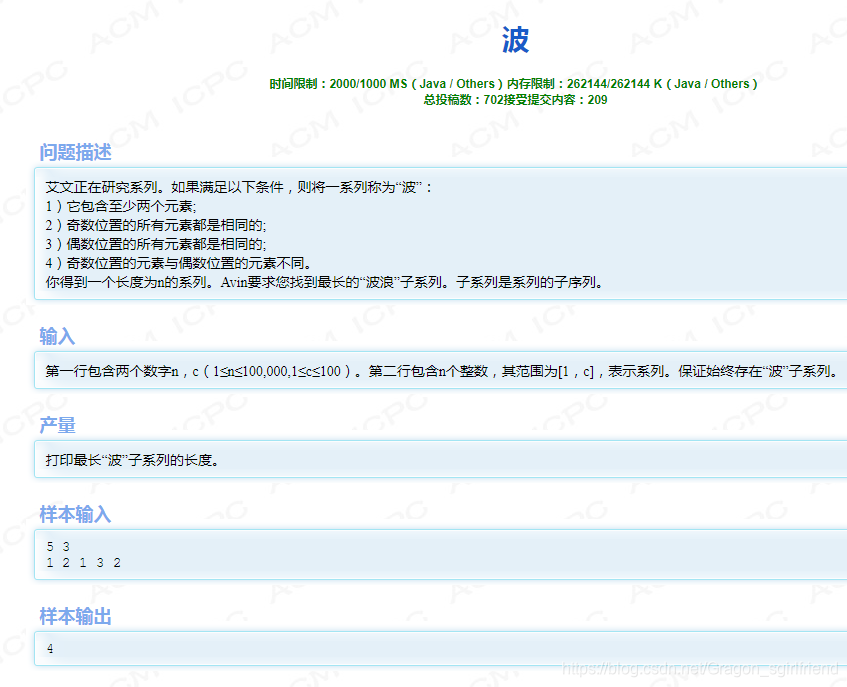Click the sentence starting with 你得到一个长度为n的系列
Viewport: 847px width, 687px height.
point(324,282)
